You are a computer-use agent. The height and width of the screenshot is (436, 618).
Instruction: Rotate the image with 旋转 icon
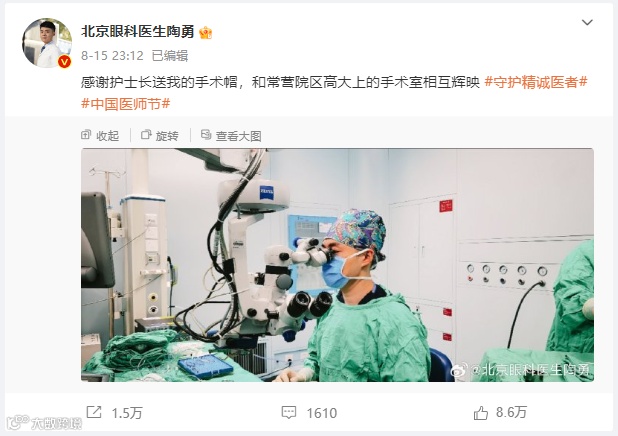pyautogui.click(x=146, y=135)
